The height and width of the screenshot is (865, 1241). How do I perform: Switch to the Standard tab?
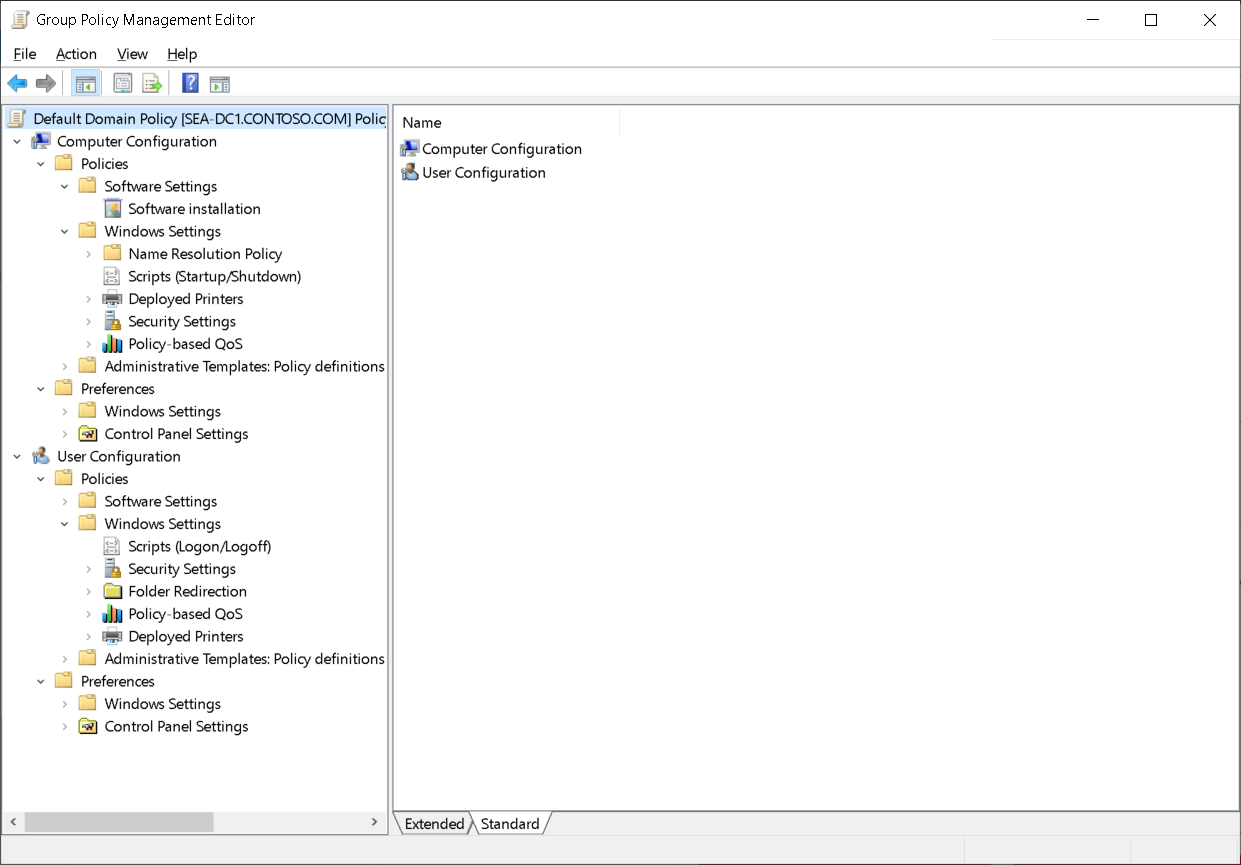pos(510,823)
